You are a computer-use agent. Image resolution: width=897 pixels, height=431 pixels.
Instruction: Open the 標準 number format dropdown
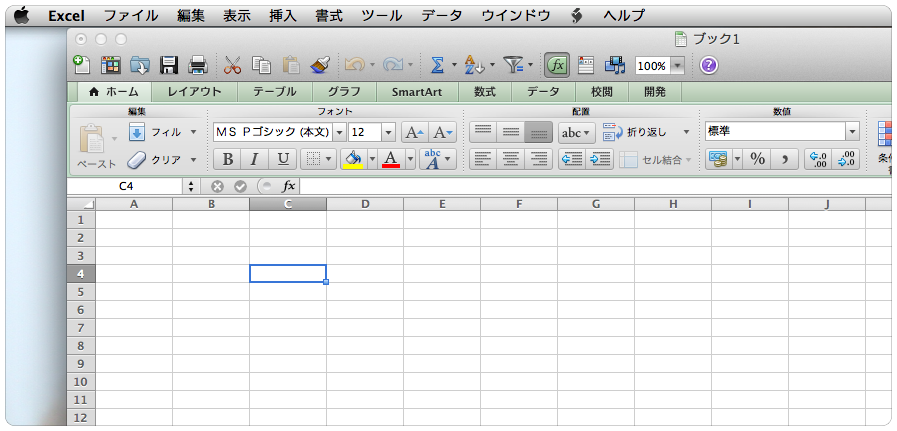point(853,132)
